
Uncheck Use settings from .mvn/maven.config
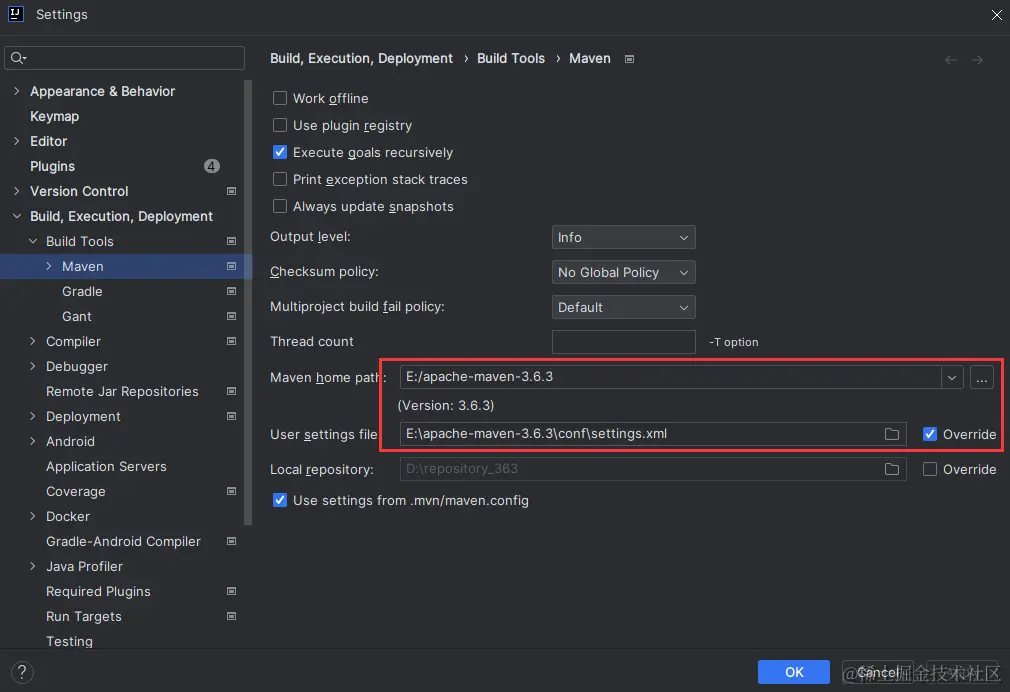click(280, 500)
